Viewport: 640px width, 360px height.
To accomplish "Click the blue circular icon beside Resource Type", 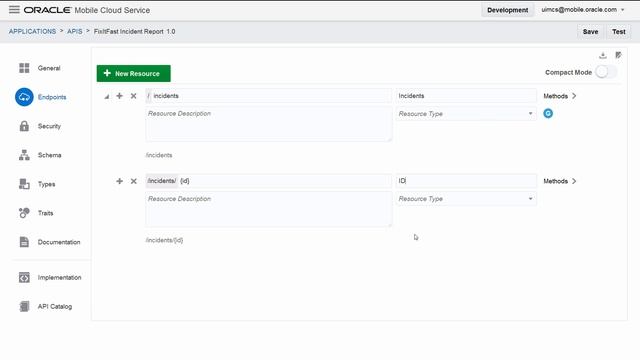I will 548,113.
